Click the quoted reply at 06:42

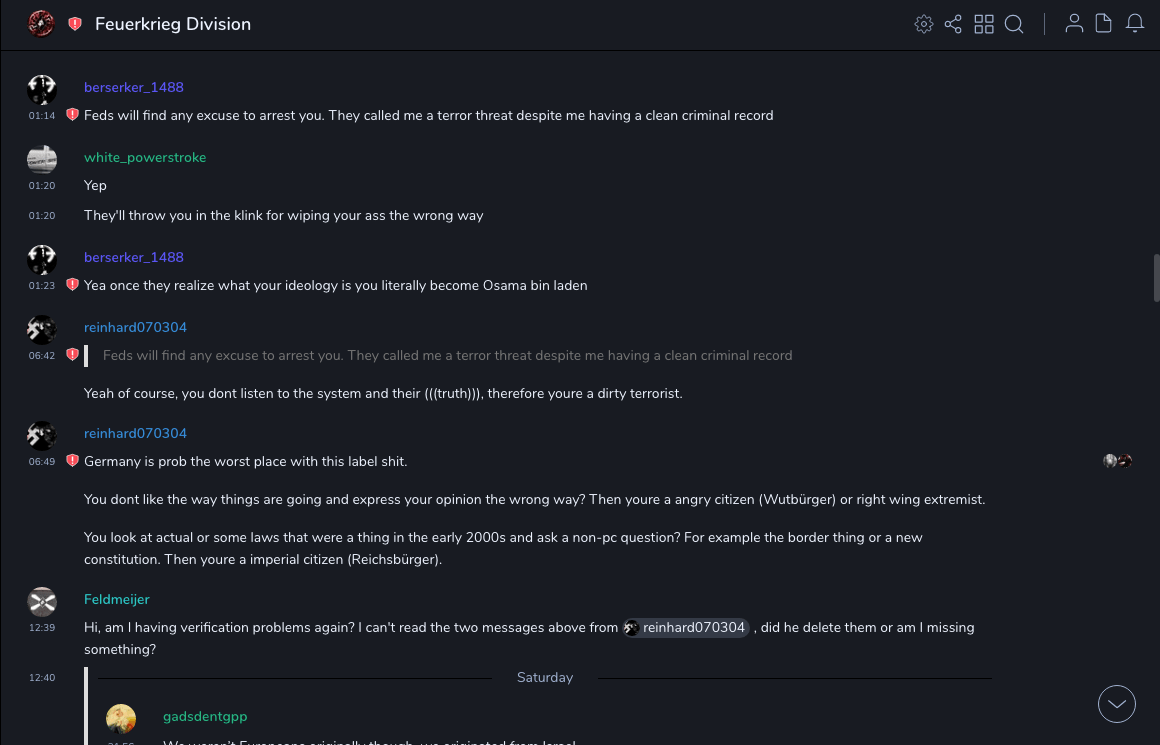pos(447,355)
